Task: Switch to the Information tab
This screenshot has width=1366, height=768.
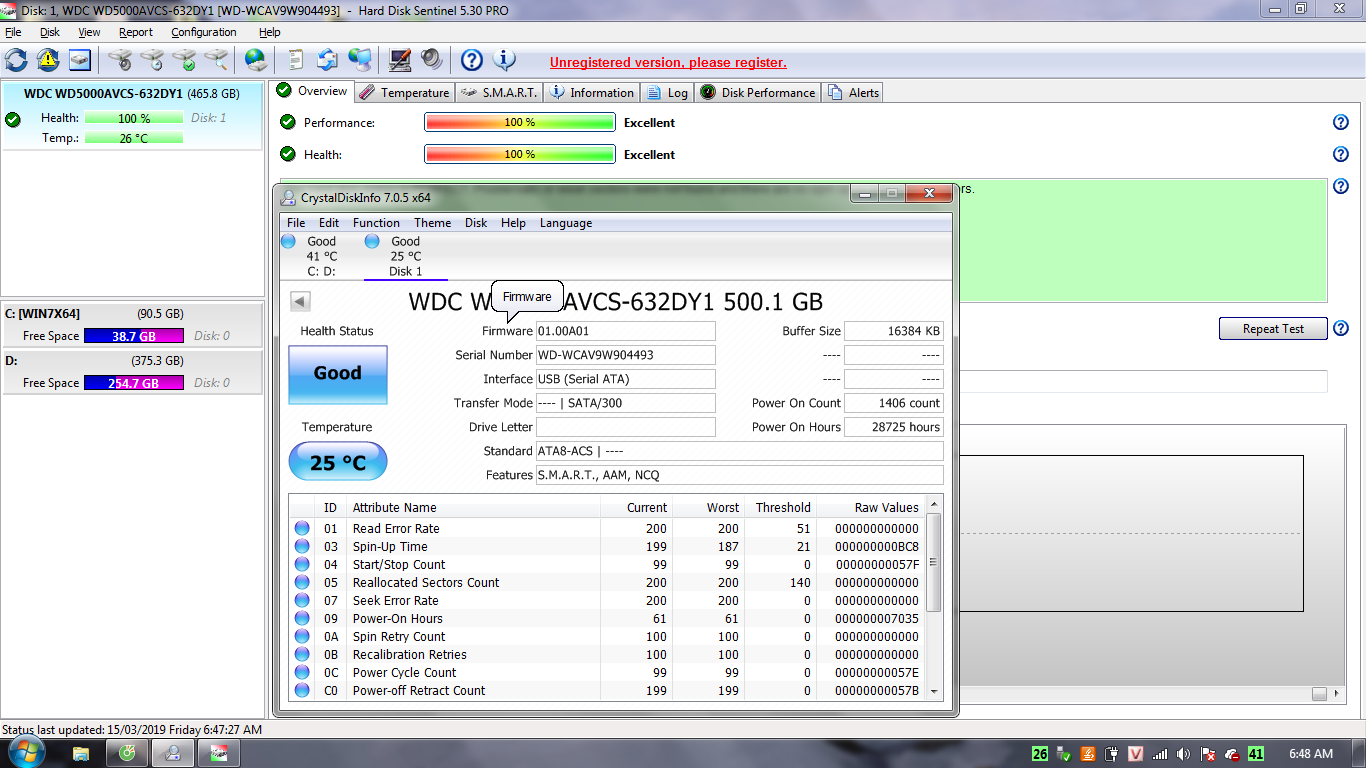Action: [591, 92]
